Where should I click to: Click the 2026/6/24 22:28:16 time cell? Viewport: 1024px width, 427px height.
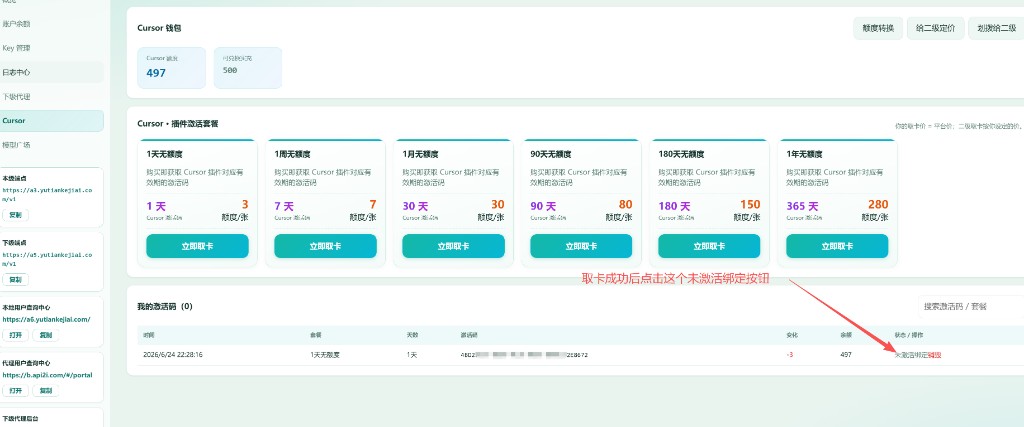click(172, 355)
